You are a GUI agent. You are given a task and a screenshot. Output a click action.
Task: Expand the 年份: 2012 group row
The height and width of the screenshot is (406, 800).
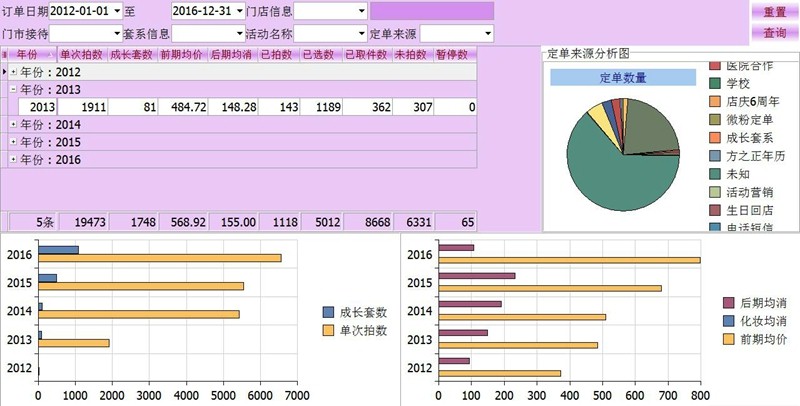point(13,72)
